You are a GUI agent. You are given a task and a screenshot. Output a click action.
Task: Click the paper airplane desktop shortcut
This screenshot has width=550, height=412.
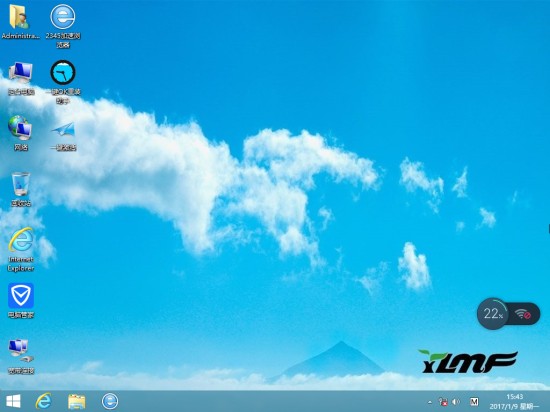pyautogui.click(x=63, y=136)
